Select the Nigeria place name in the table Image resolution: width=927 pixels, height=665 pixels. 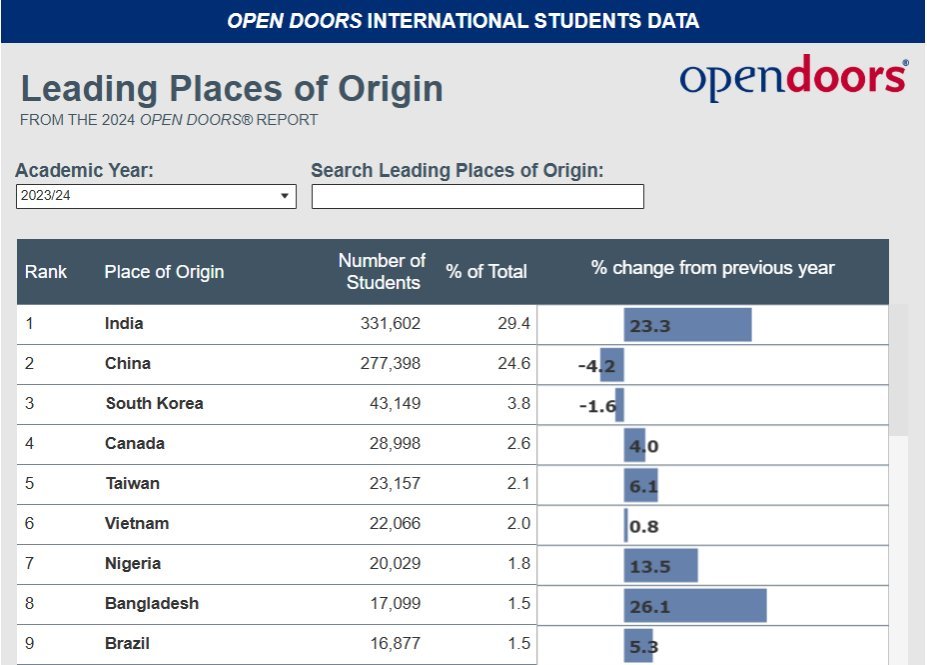coord(133,564)
